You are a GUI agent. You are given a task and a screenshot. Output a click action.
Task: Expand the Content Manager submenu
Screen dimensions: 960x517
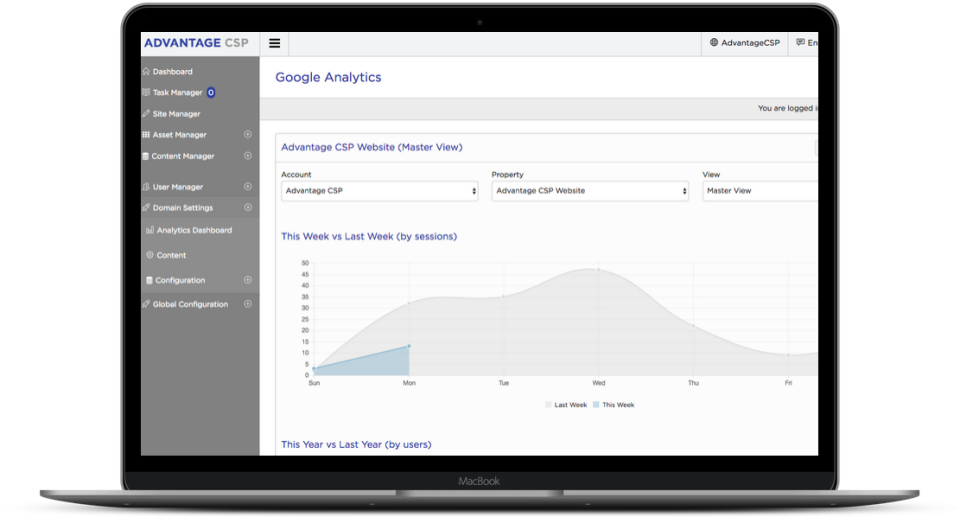pyautogui.click(x=248, y=156)
